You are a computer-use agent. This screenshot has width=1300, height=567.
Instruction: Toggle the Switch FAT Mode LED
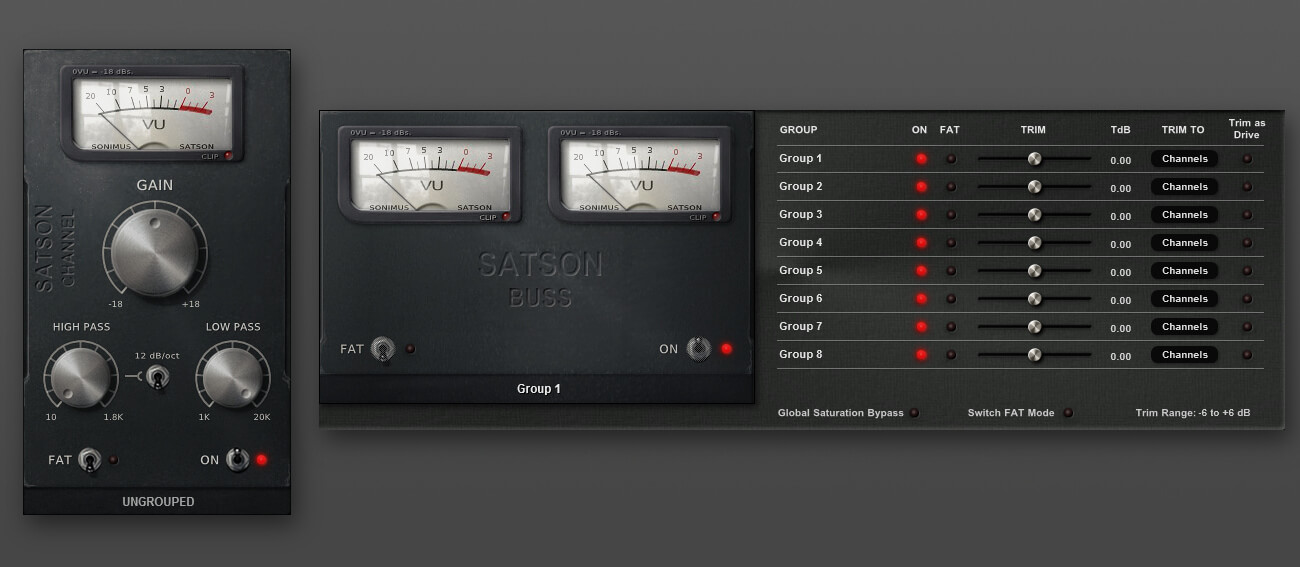pos(1067,413)
